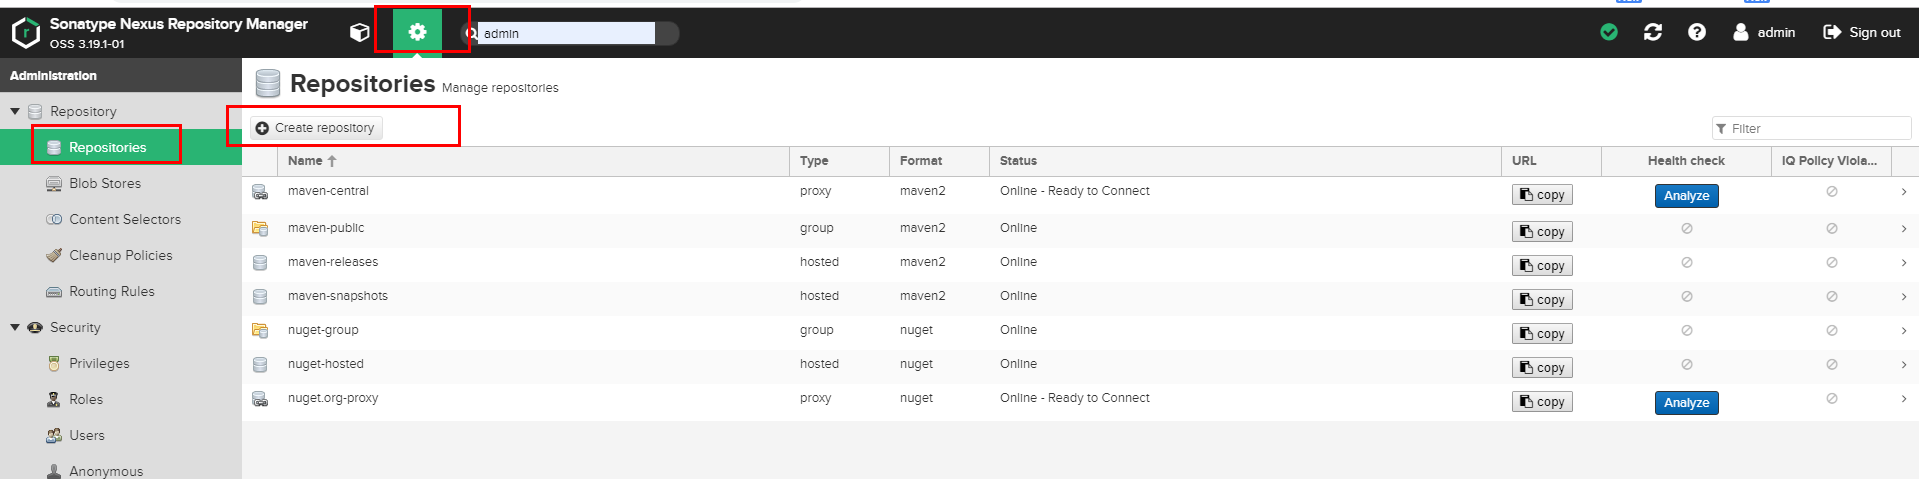The width and height of the screenshot is (1919, 479).
Task: Click the URL column header
Action: pos(1551,160)
